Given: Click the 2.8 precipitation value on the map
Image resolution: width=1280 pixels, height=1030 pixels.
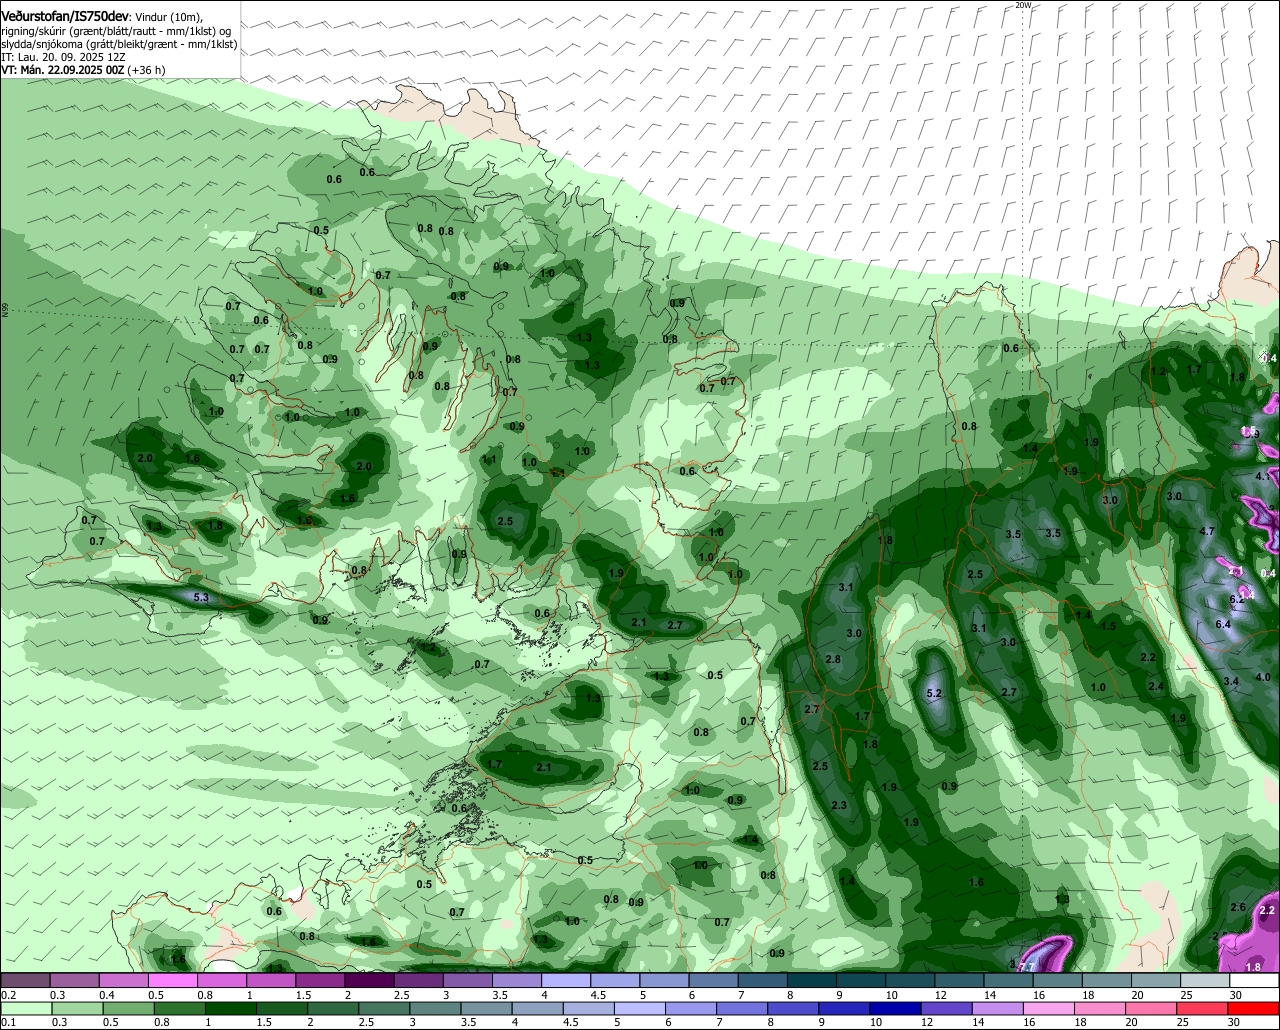Looking at the screenshot, I should (833, 659).
